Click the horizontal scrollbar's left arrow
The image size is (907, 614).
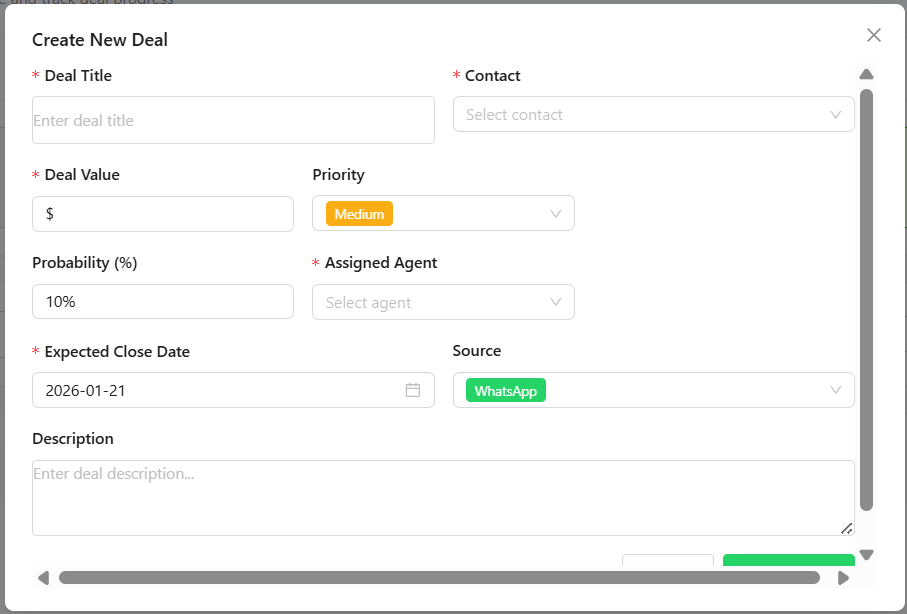[42, 577]
